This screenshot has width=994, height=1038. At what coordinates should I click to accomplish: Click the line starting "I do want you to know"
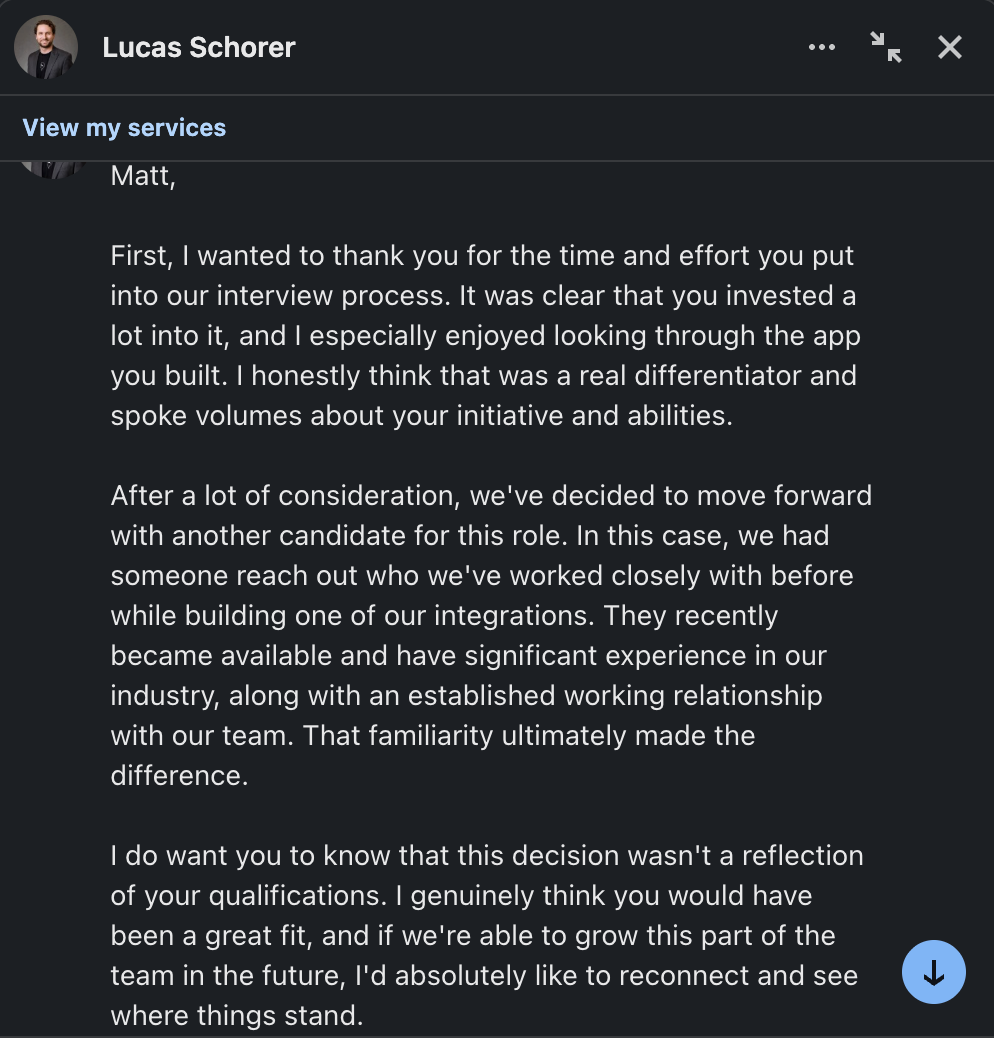click(486, 856)
